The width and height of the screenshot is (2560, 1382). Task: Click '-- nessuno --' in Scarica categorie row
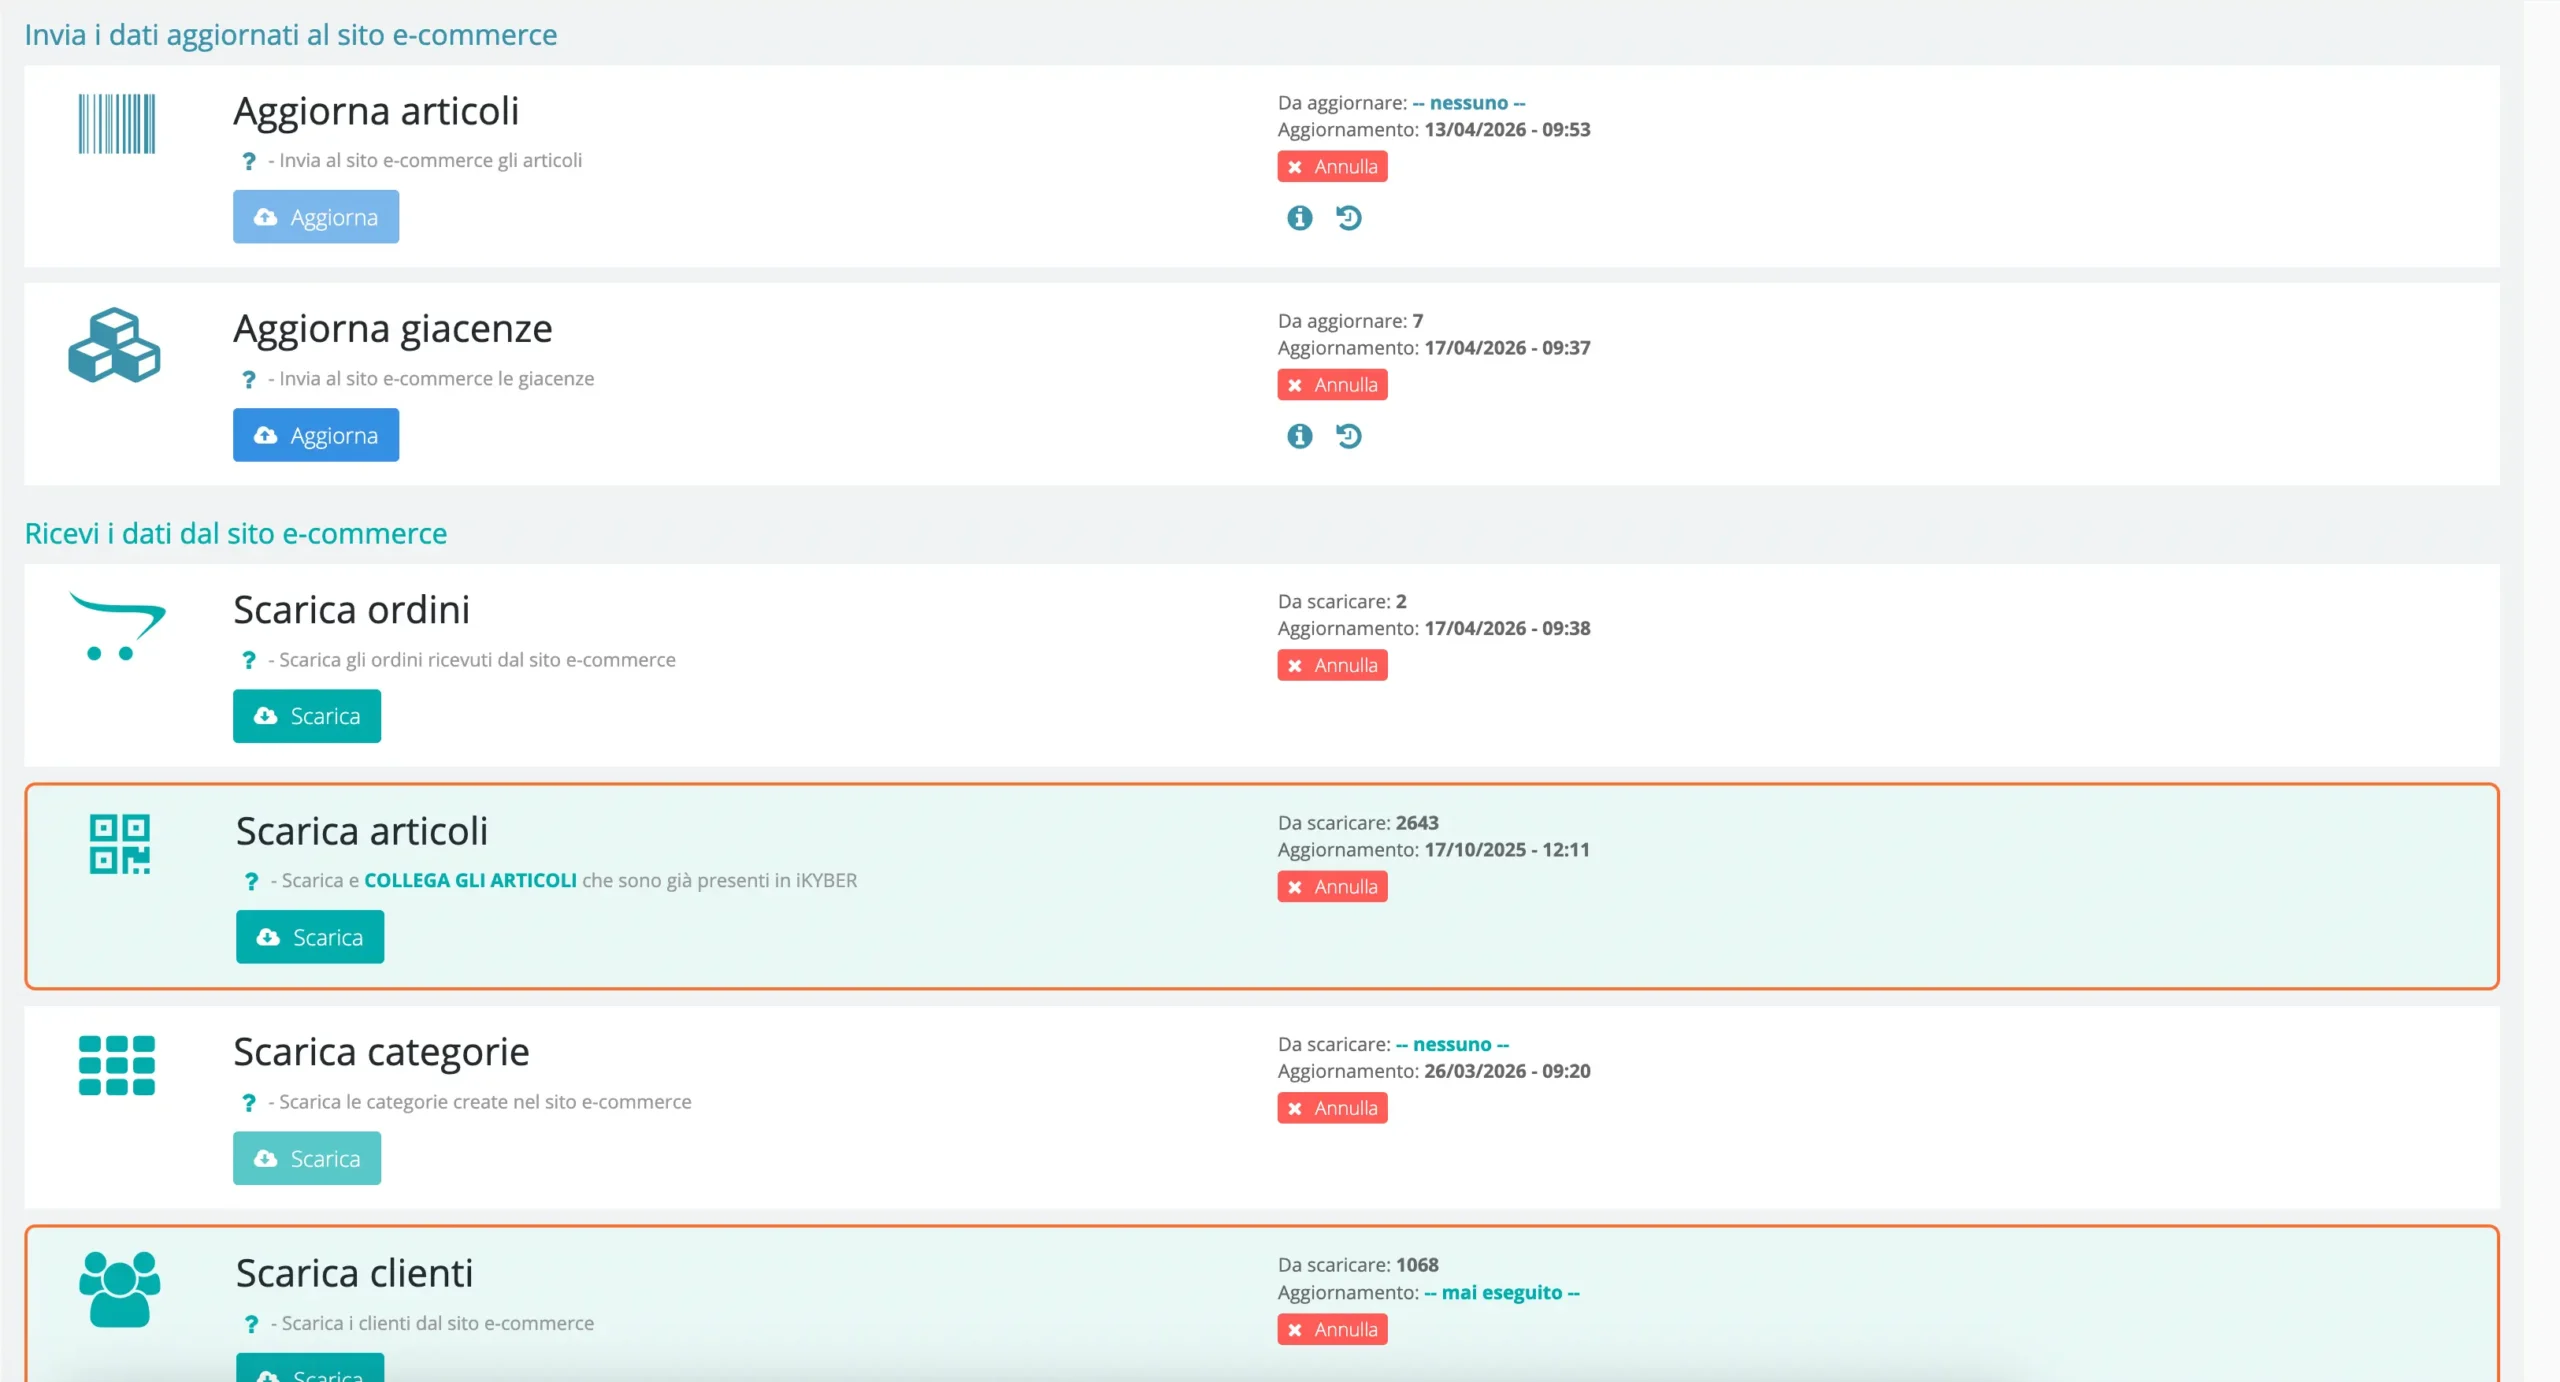click(x=1452, y=1044)
